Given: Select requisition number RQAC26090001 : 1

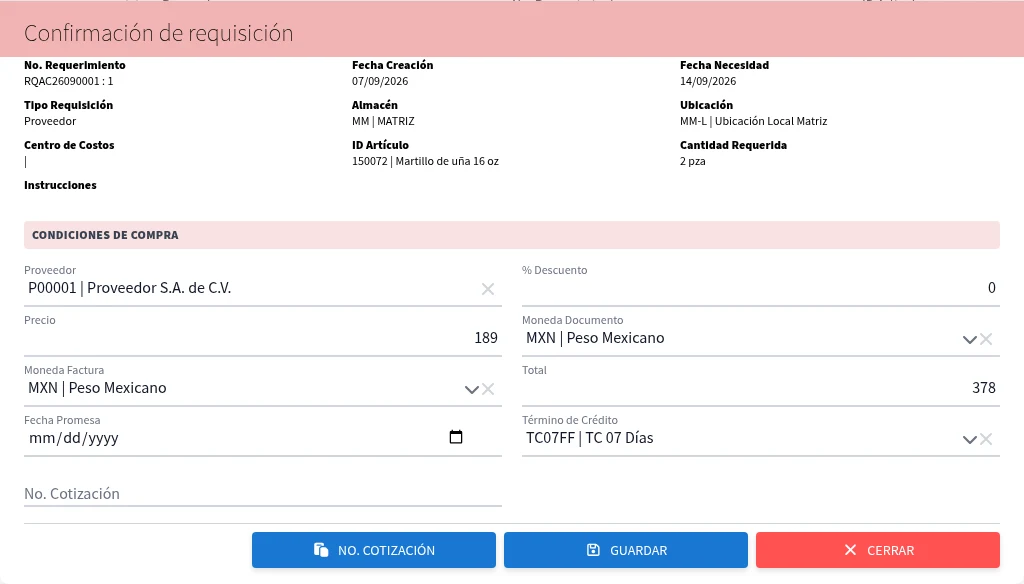Looking at the screenshot, I should [69, 81].
